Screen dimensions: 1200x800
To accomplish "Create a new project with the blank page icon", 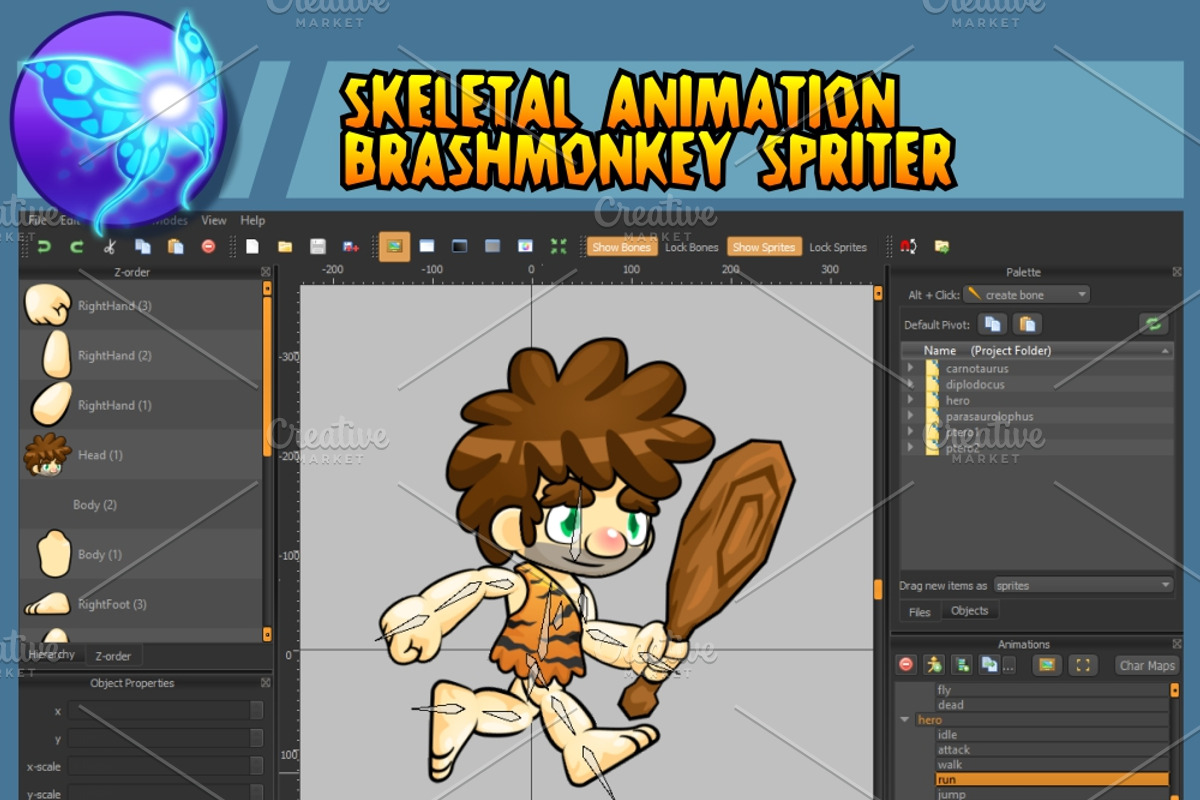I will point(252,246).
